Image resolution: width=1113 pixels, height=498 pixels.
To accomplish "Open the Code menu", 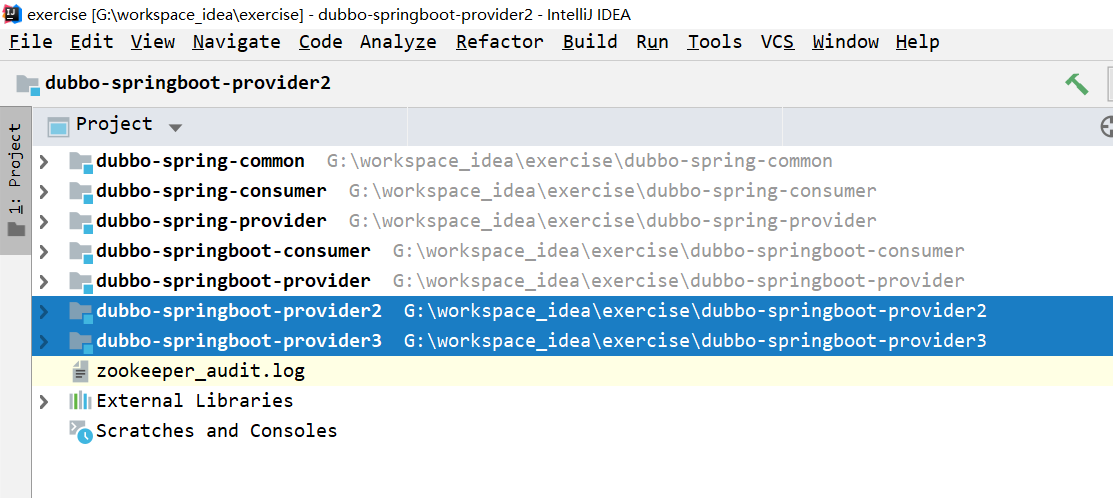I will (x=320, y=43).
